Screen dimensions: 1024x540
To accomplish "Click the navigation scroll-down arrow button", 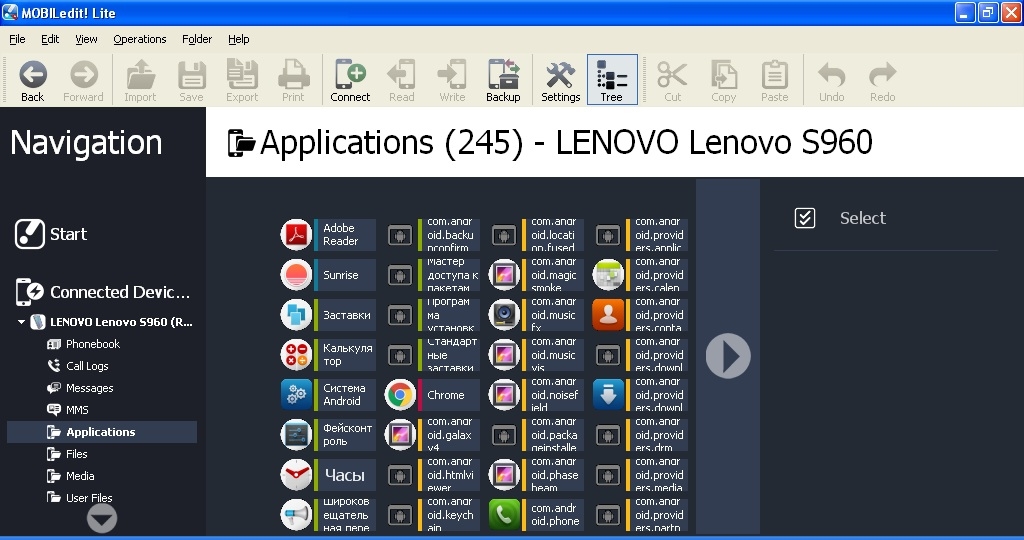I will 102,519.
